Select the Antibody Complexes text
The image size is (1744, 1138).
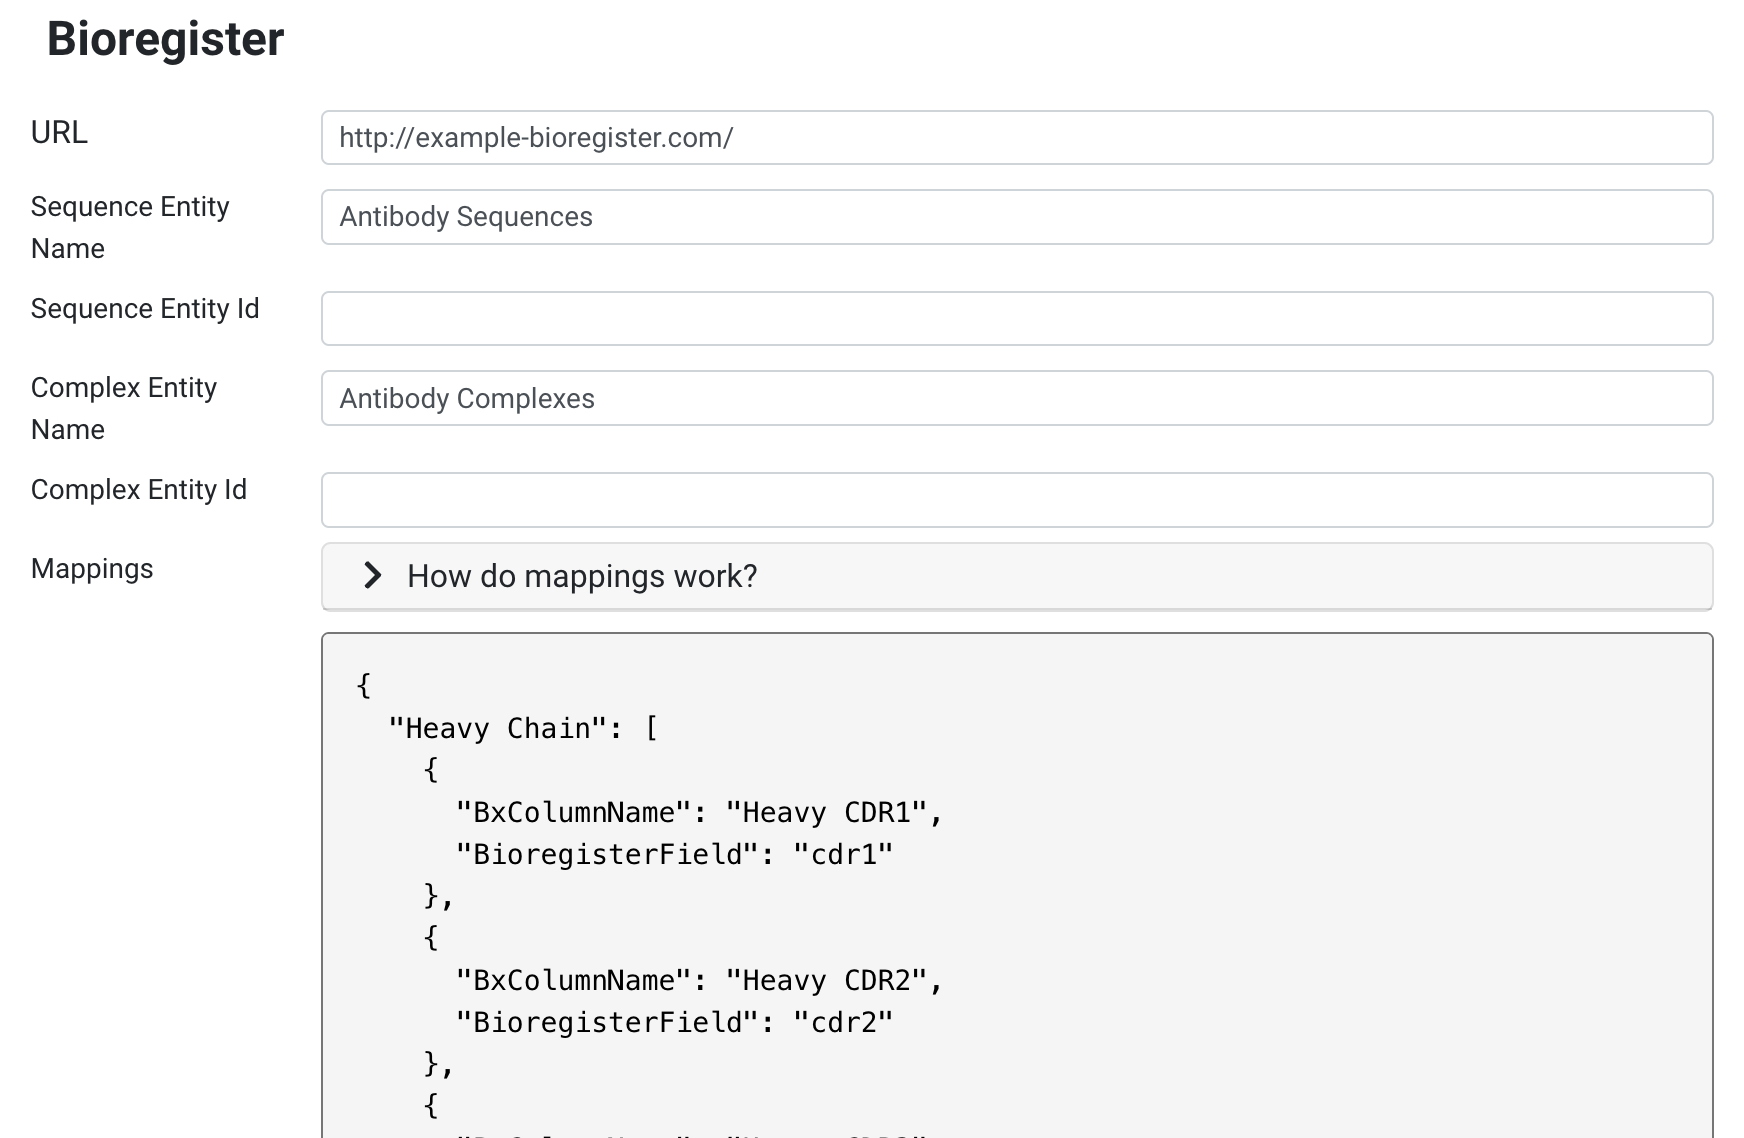467,398
